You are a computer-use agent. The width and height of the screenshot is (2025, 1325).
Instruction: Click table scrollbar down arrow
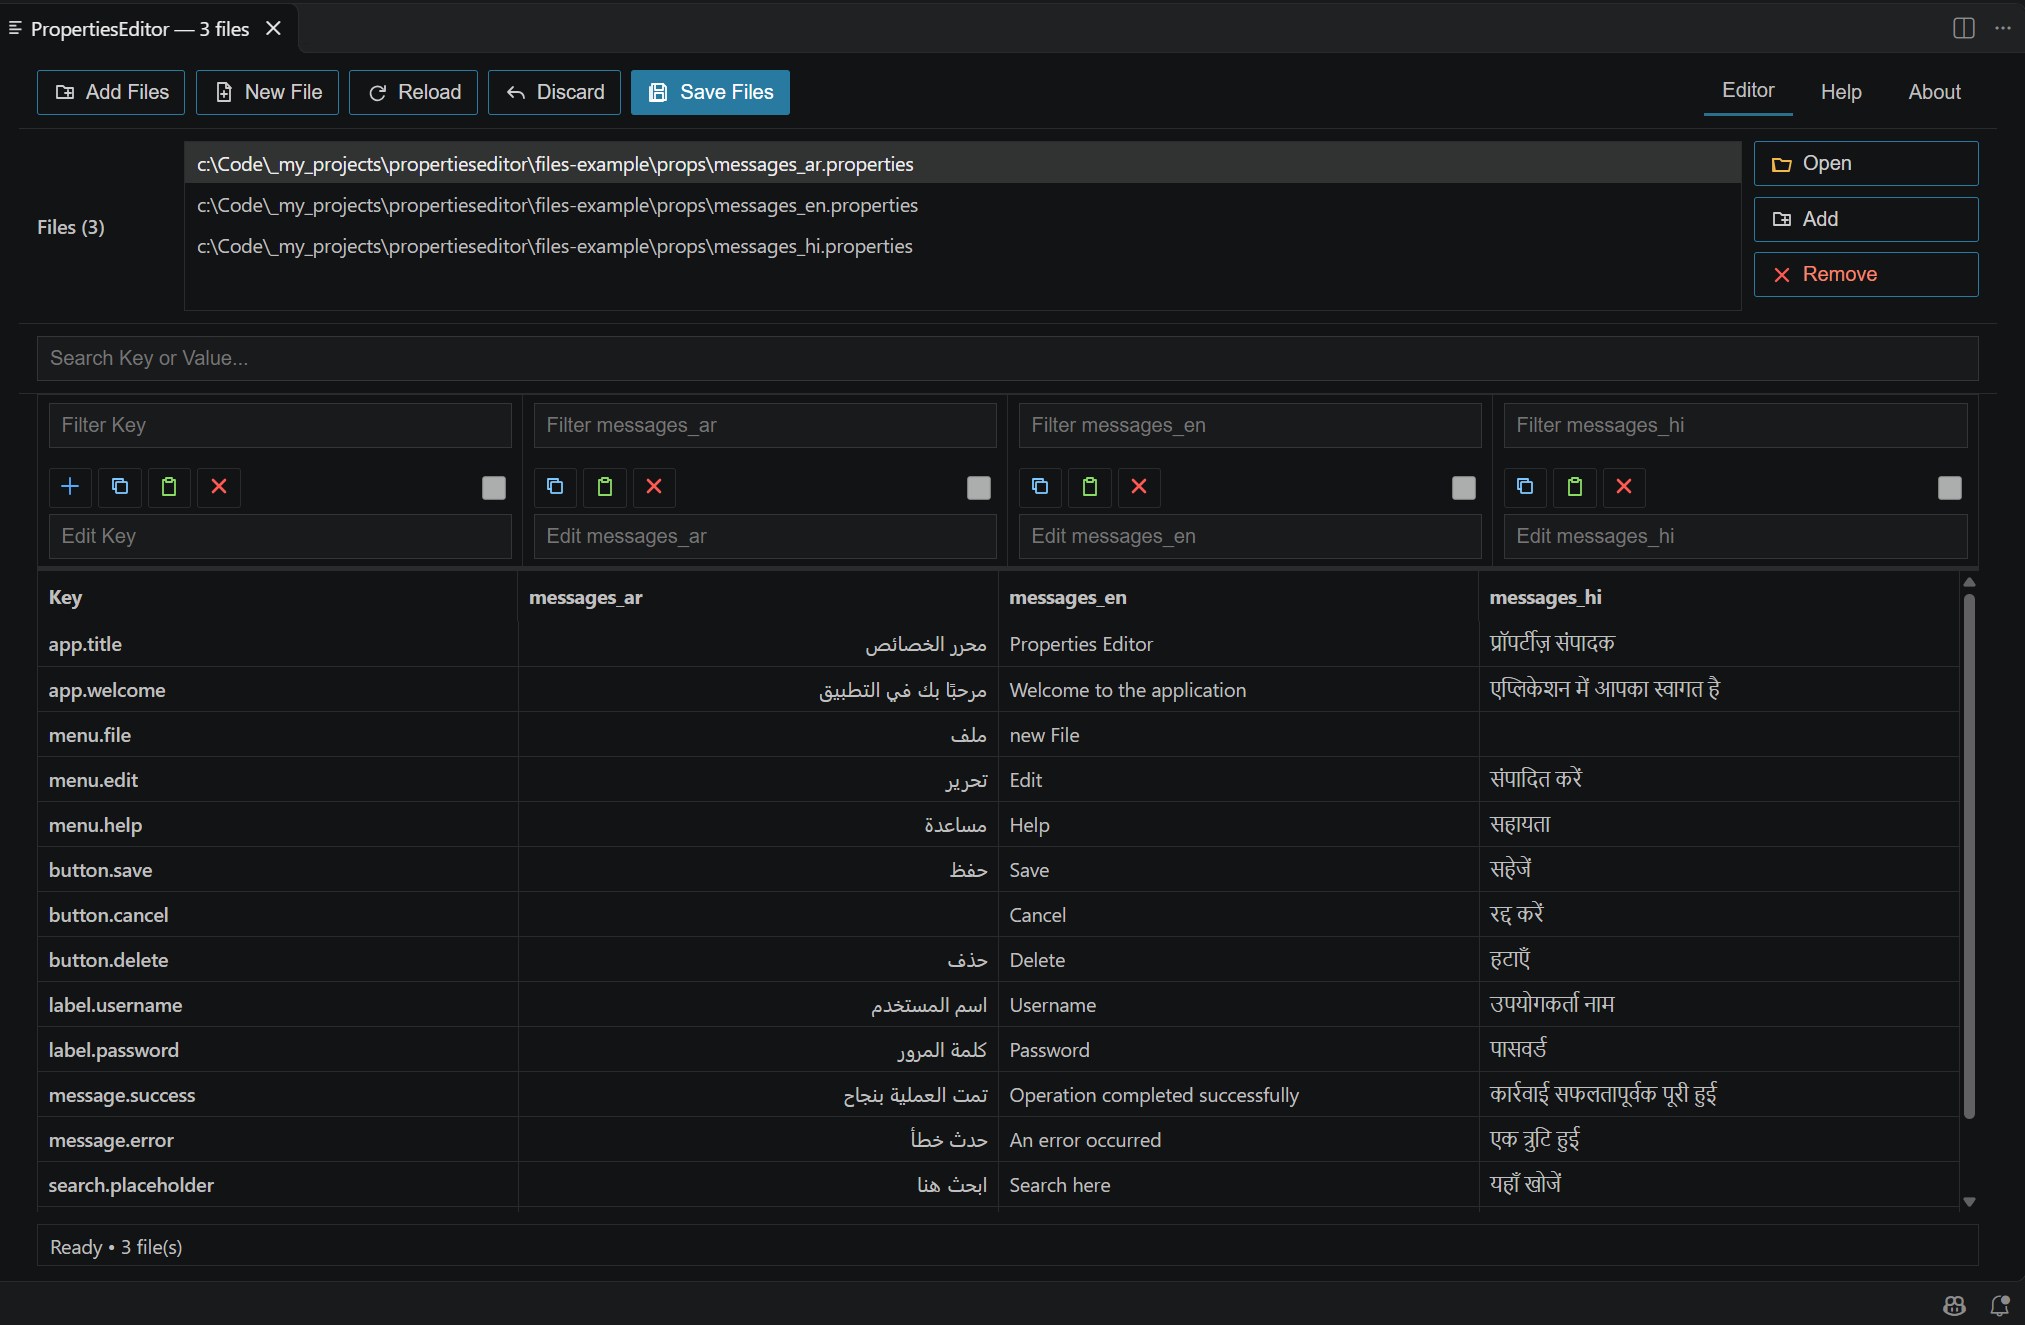click(x=1969, y=1202)
